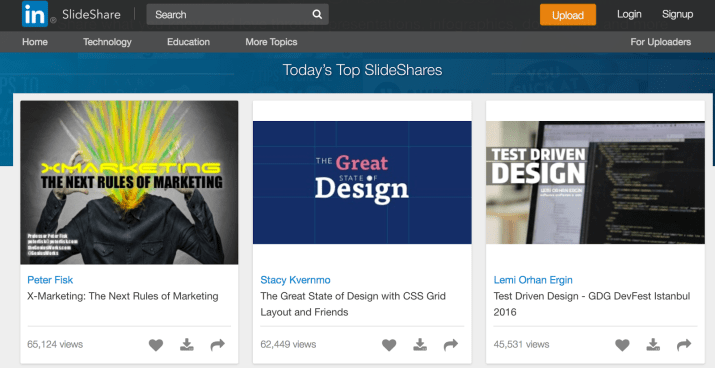715x368 pixels.
Task: Click the orange Upload button
Action: coord(568,15)
